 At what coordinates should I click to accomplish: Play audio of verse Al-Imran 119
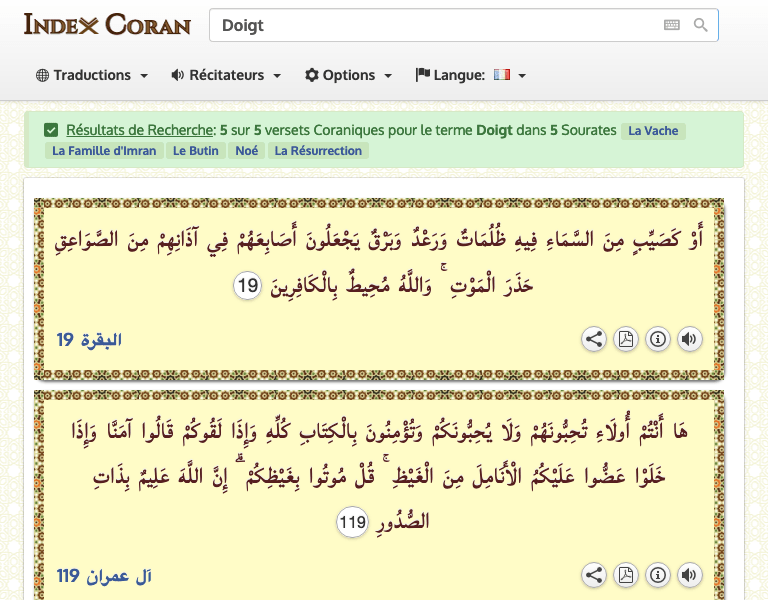[x=689, y=575]
